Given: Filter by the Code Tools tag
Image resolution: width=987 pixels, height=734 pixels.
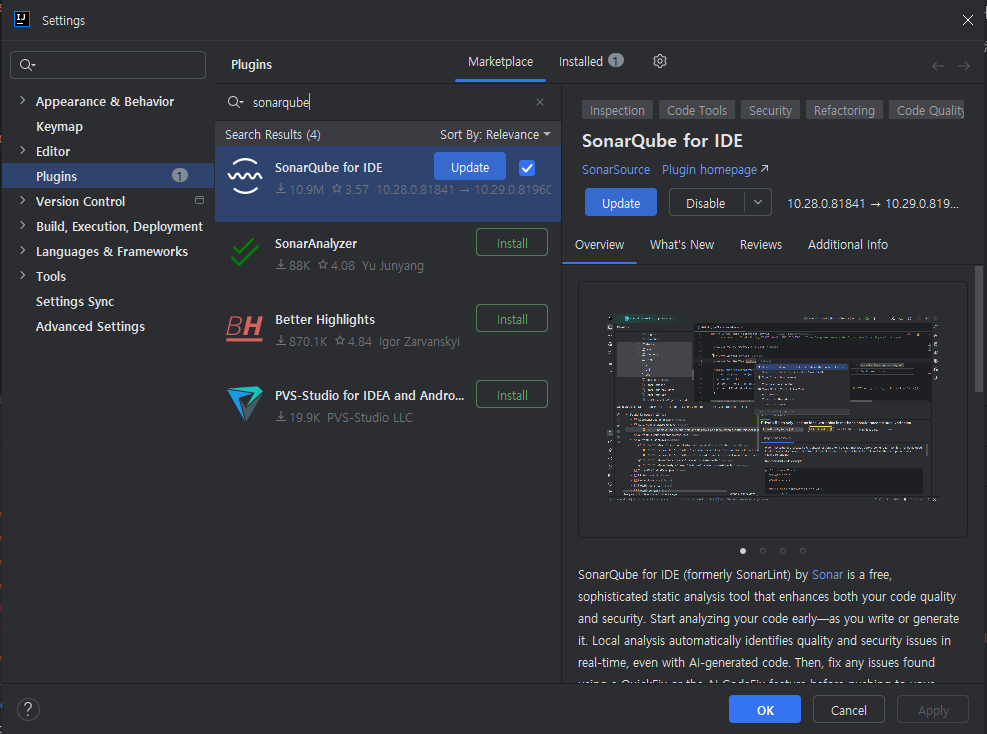Looking at the screenshot, I should [x=697, y=110].
